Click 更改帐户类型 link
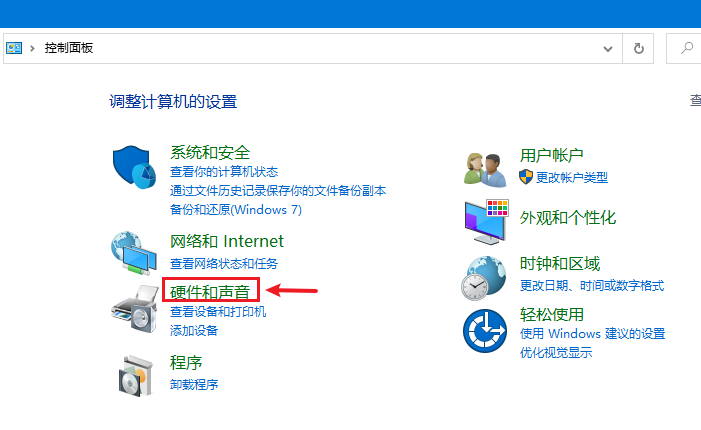The image size is (701, 430). tap(572, 177)
